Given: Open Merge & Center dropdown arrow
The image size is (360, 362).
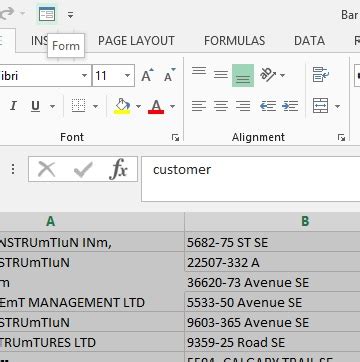Looking at the screenshot, I should (337, 106).
